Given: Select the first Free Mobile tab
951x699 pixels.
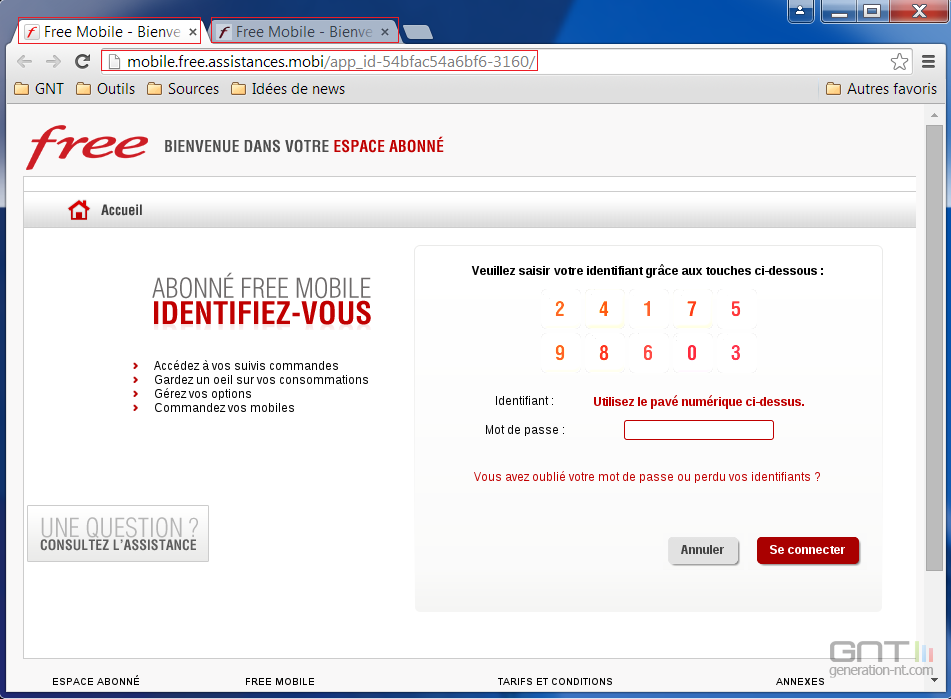Looking at the screenshot, I should pos(109,32).
